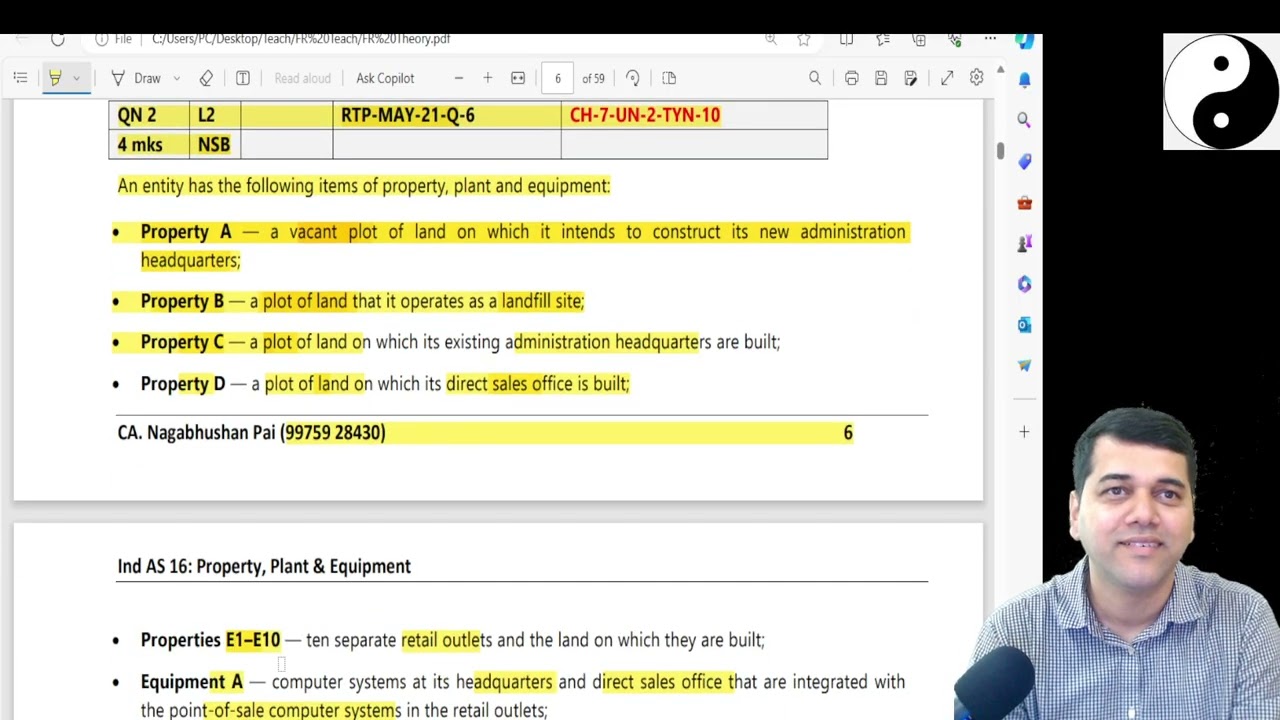Image resolution: width=1280 pixels, height=720 pixels.
Task: Select the Erase tool
Action: click(x=206, y=78)
